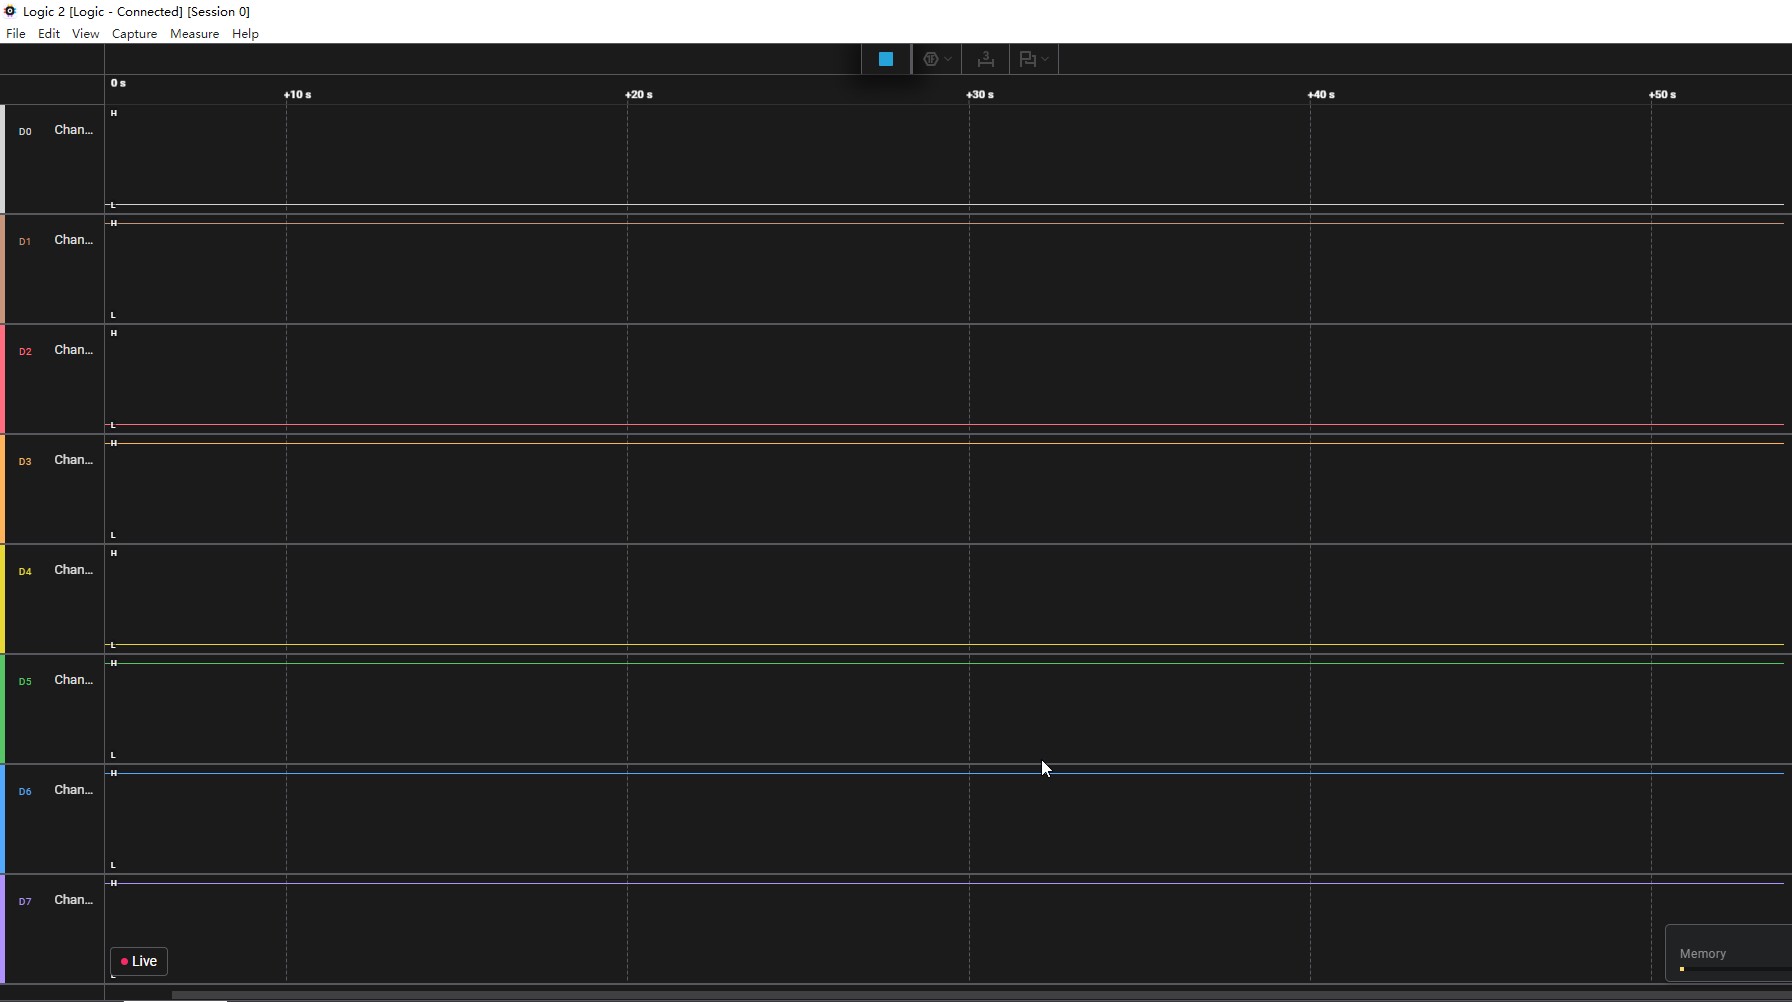Click the channel name next to D4

click(x=73, y=570)
